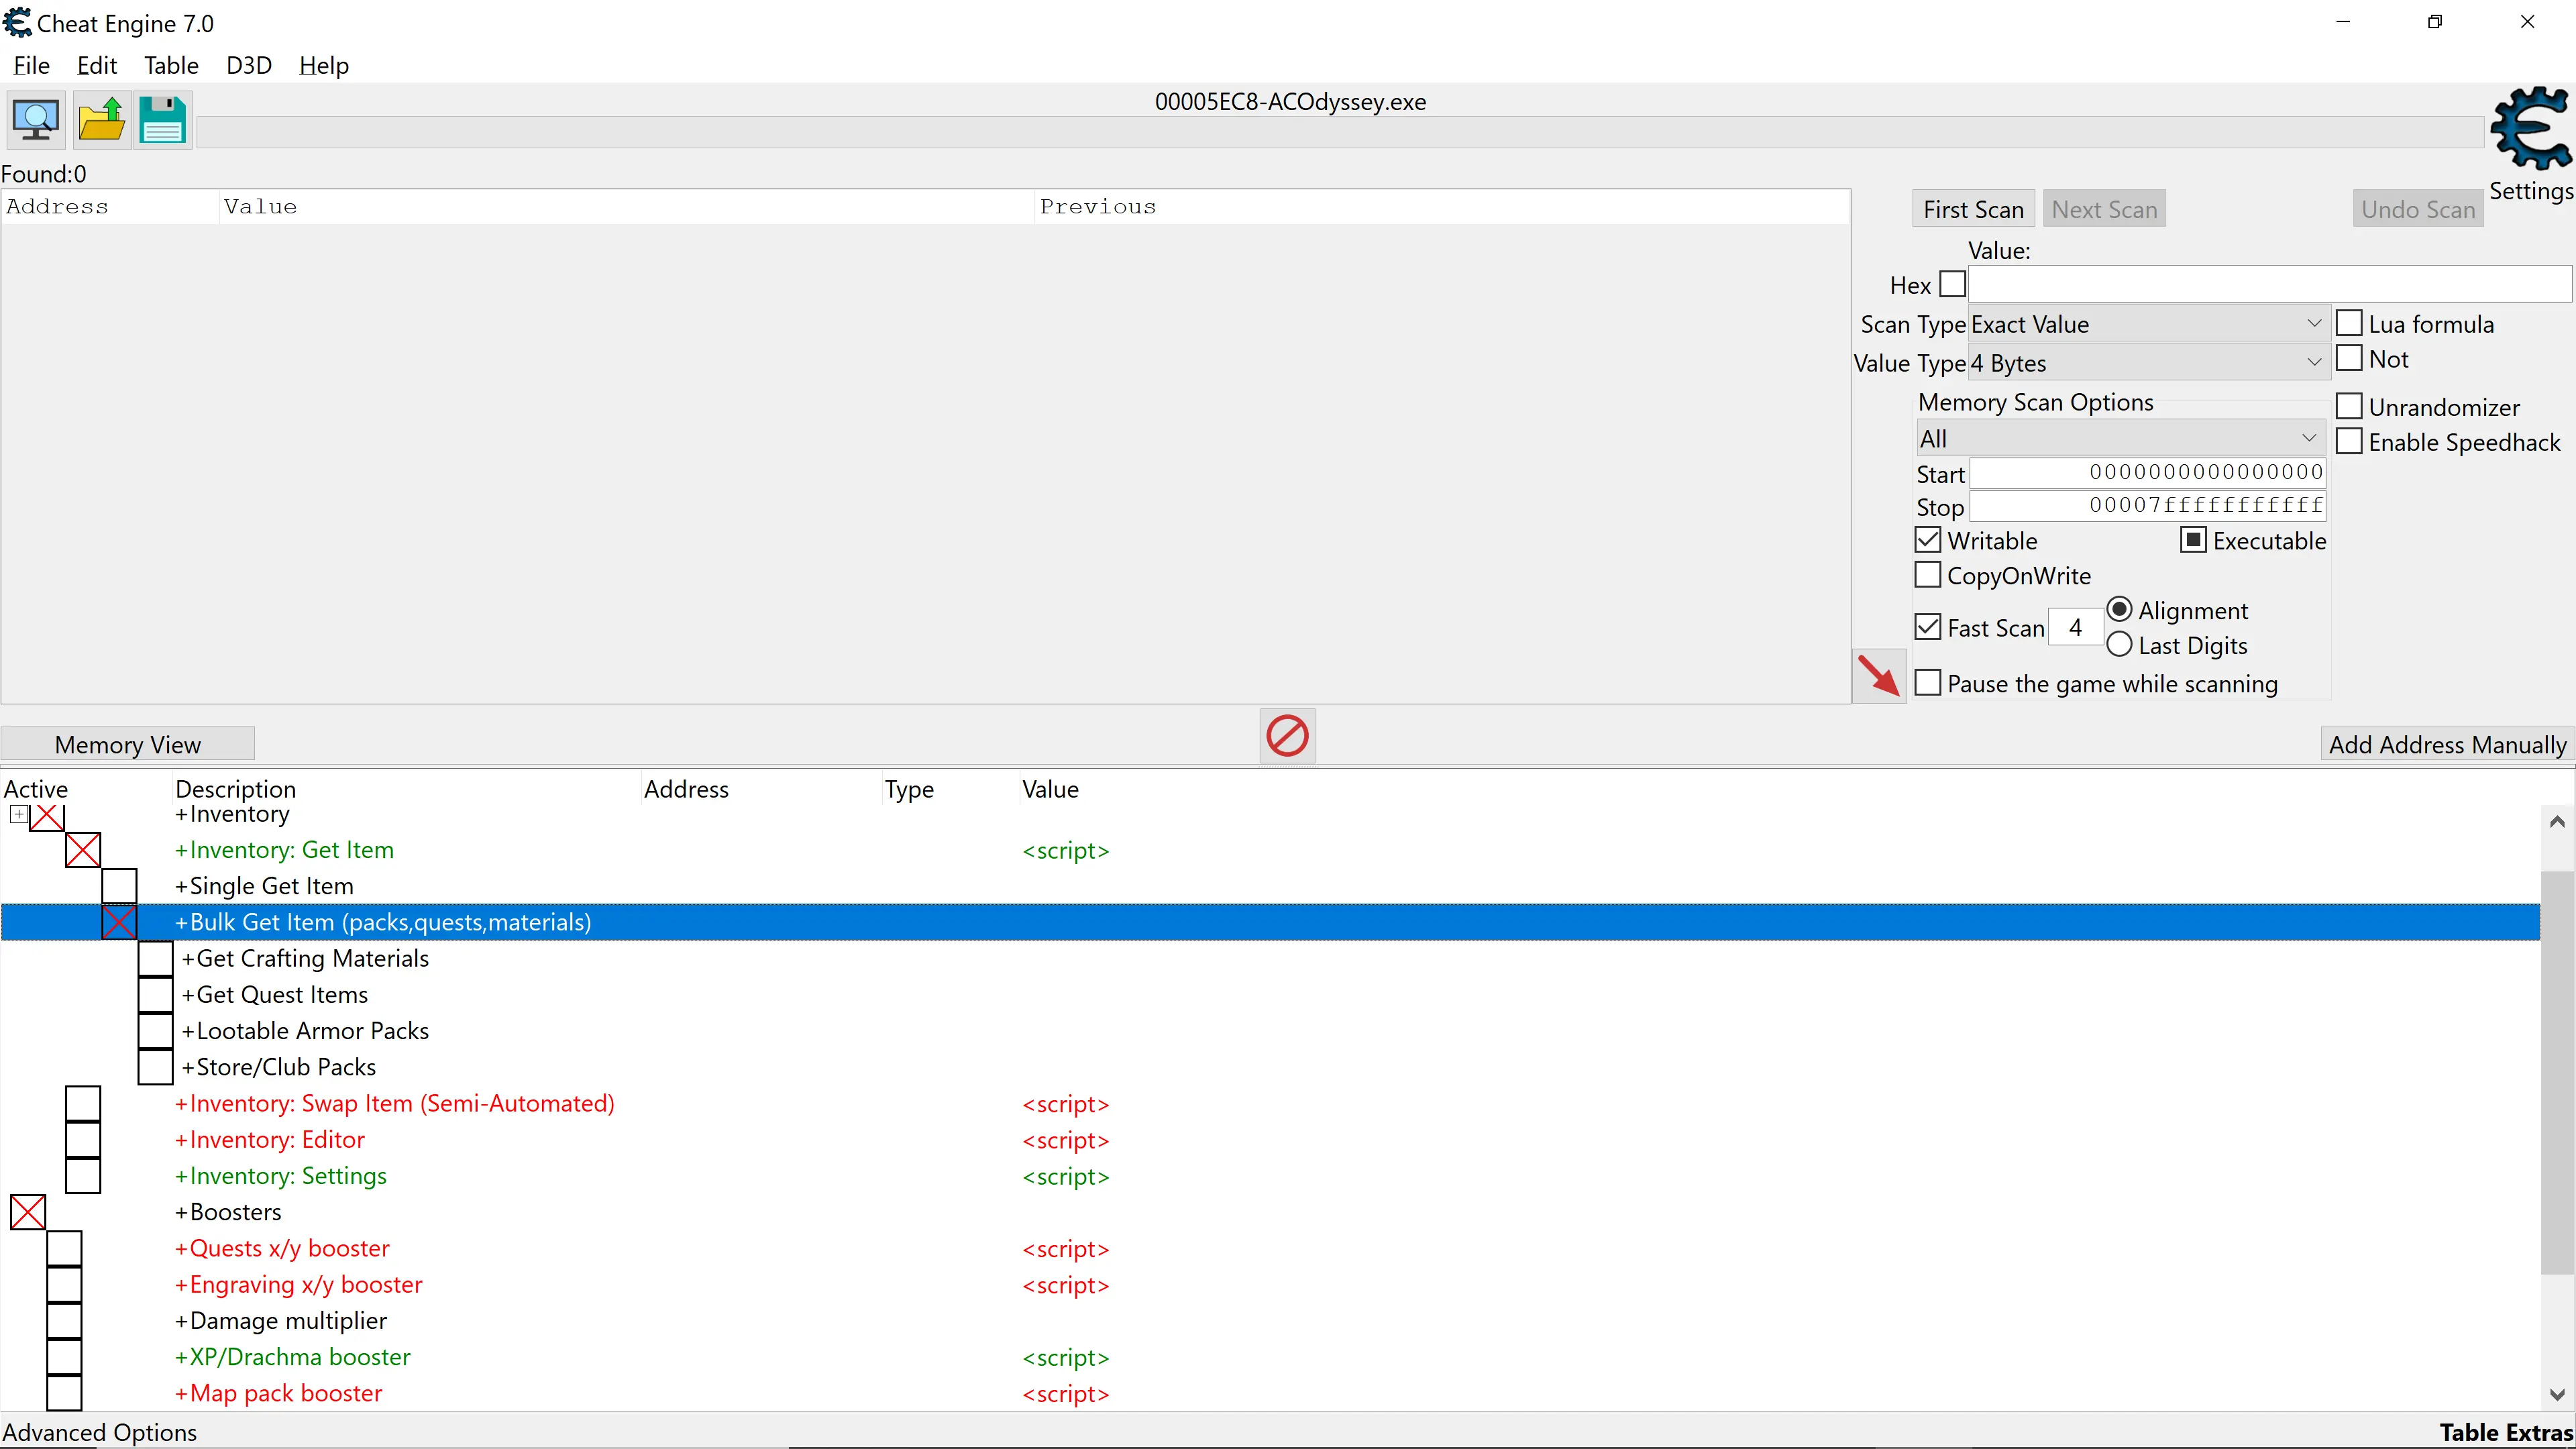Click the red no-entry/stop icon
The height and width of the screenshot is (1449, 2576).
point(1288,736)
